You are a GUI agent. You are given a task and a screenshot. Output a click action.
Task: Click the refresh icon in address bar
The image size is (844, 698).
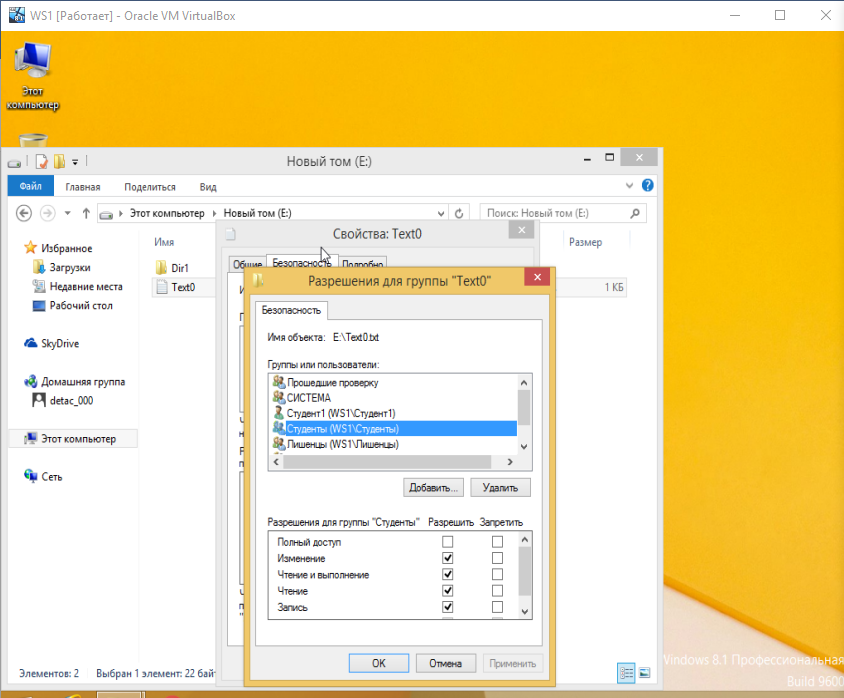click(x=459, y=213)
